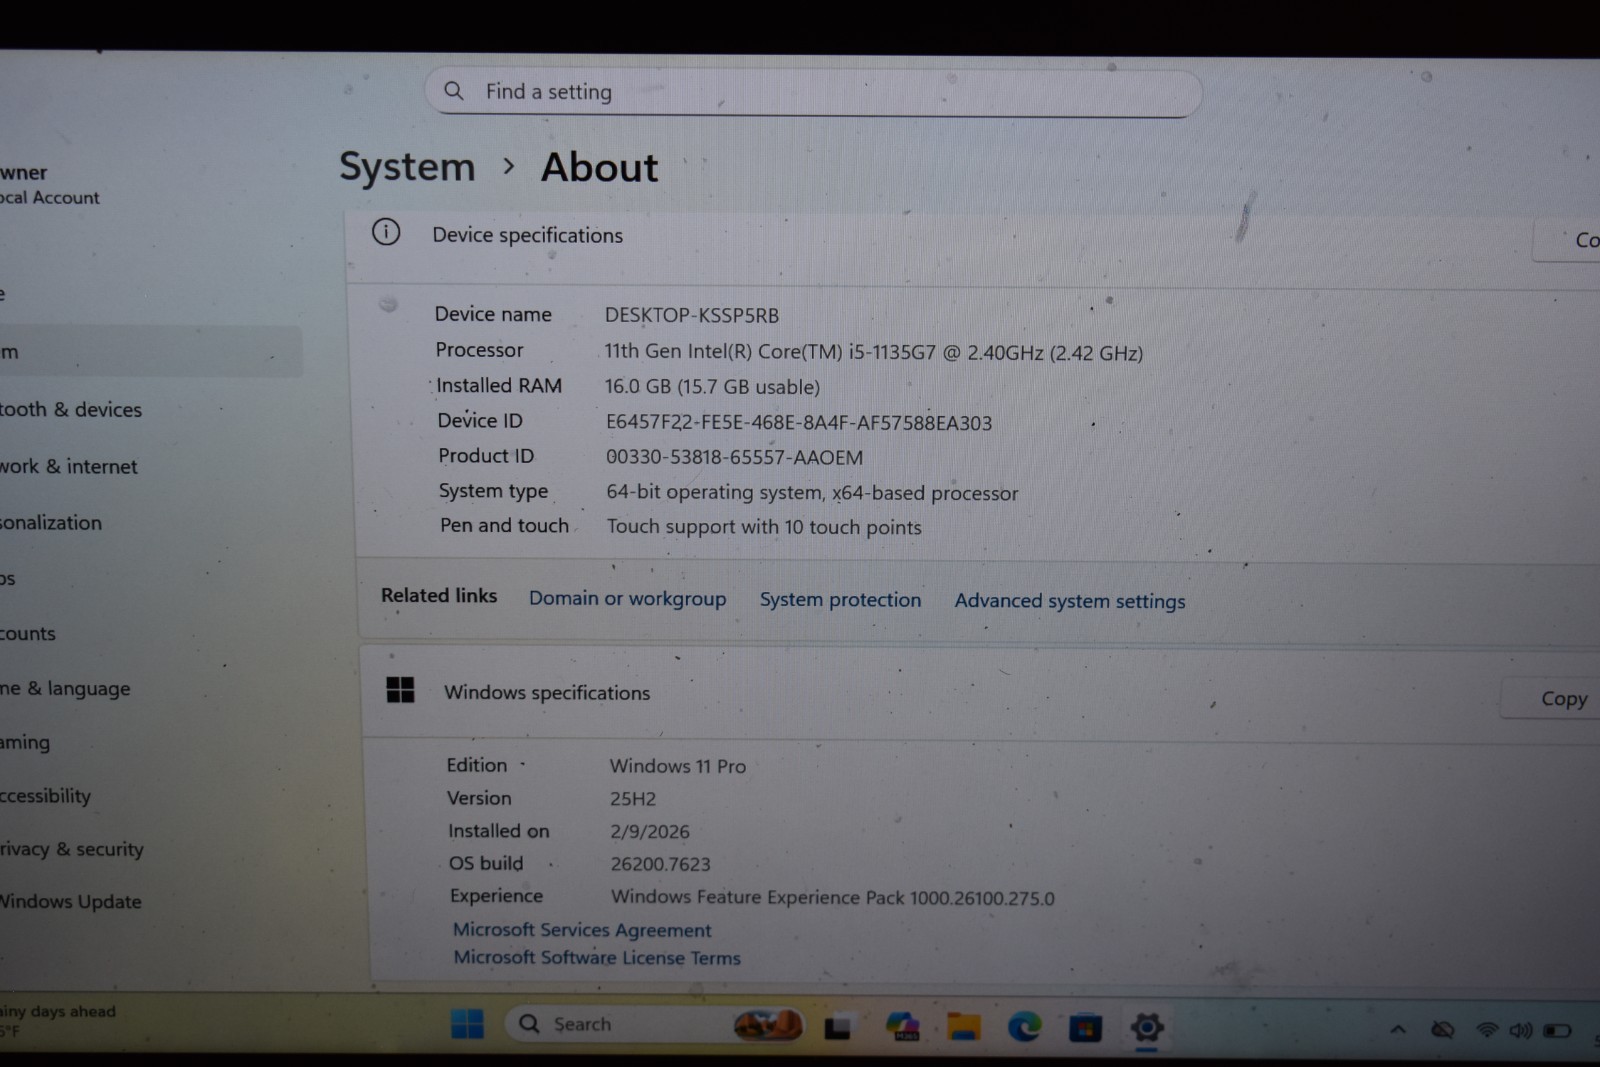Viewport: 1600px width, 1067px height.
Task: Show hidden system tray icons
Action: 1398,1030
